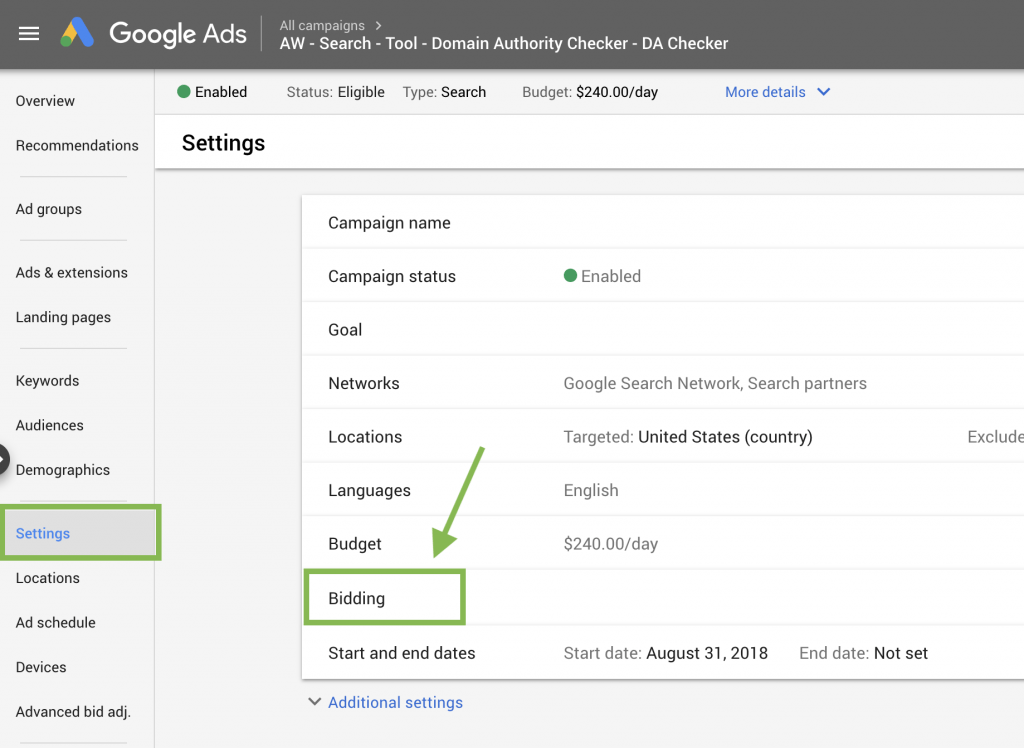Click the All campaigns breadcrumb link

pyautogui.click(x=322, y=25)
